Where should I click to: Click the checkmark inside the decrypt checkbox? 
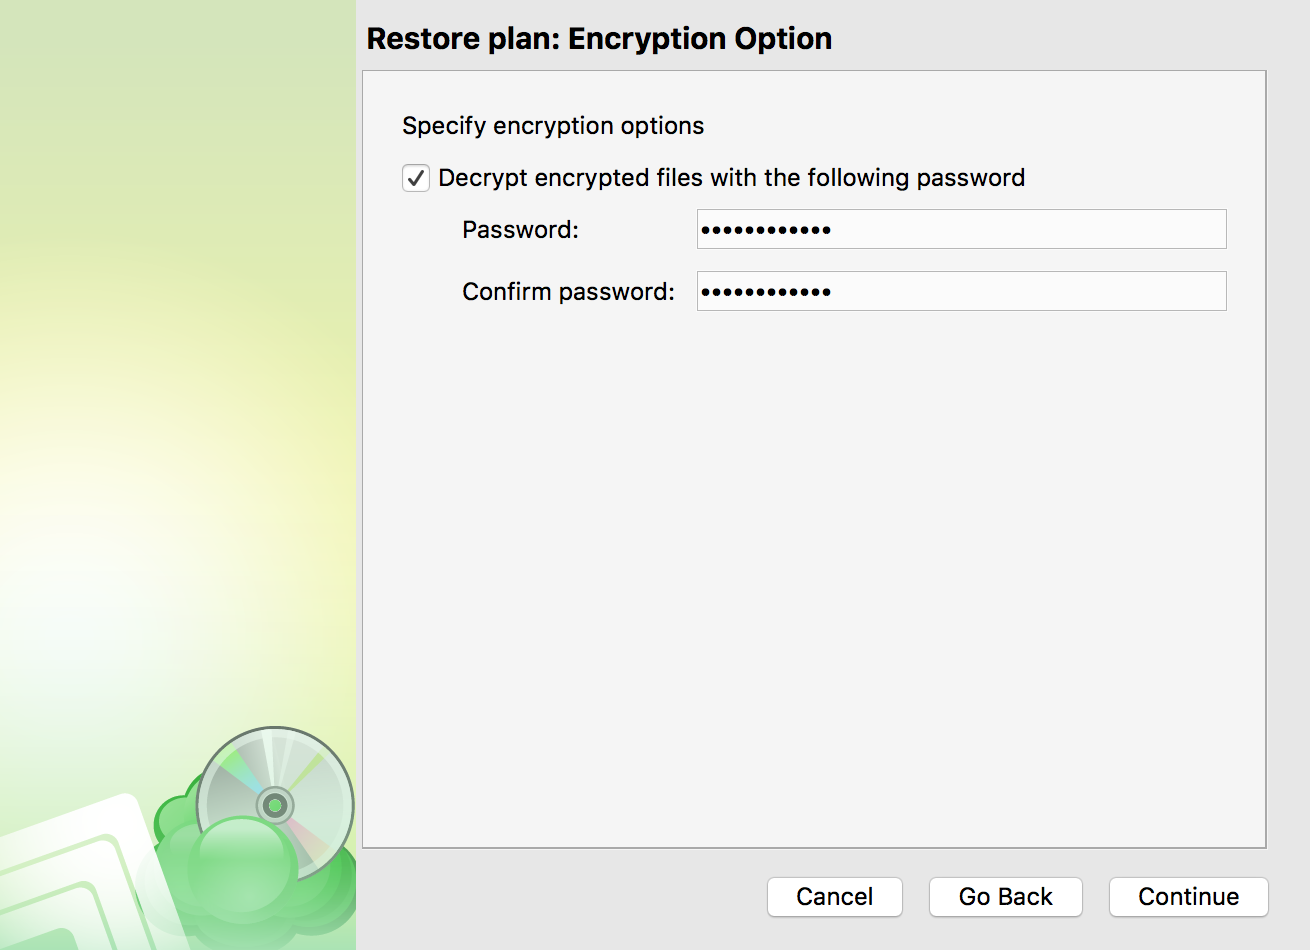[x=416, y=178]
